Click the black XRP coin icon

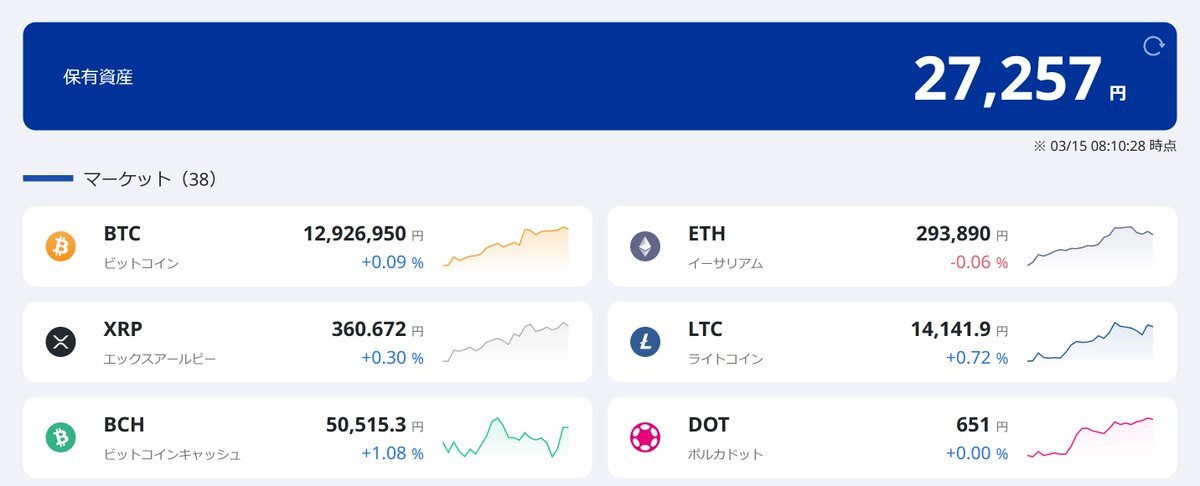61,342
